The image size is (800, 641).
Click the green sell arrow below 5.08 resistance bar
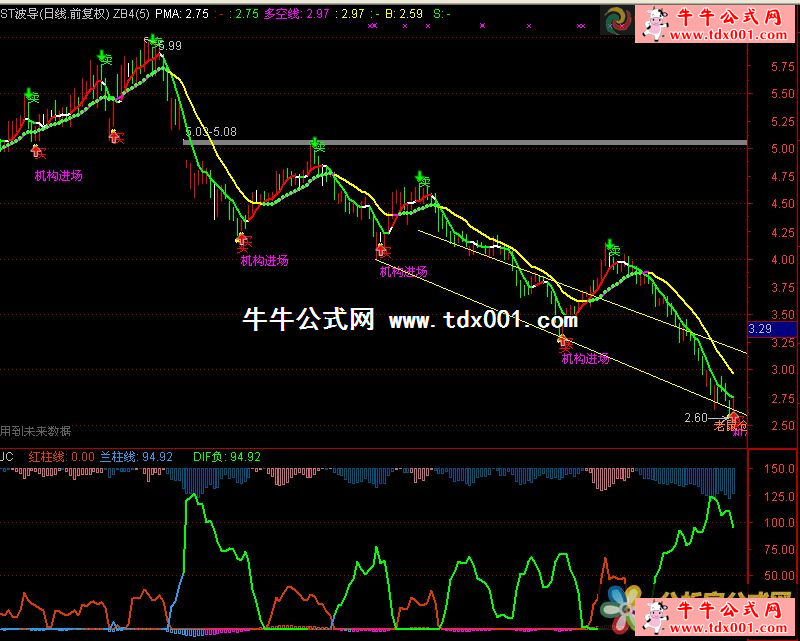[x=316, y=145]
